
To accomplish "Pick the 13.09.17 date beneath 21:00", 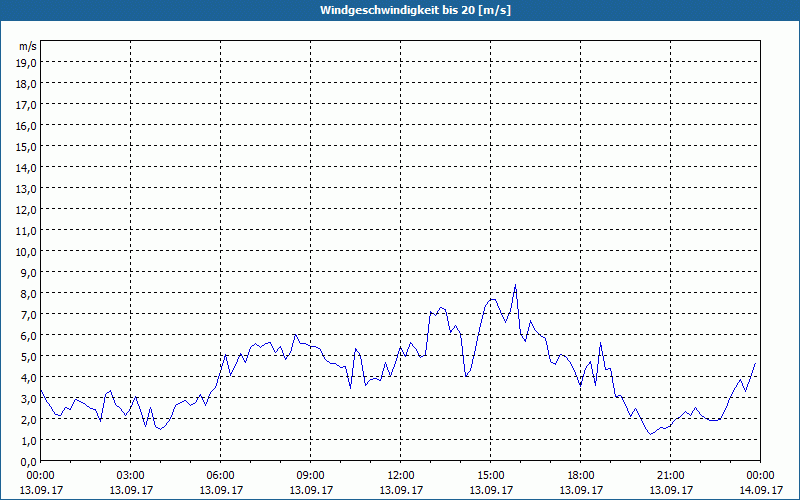I will click(670, 490).
